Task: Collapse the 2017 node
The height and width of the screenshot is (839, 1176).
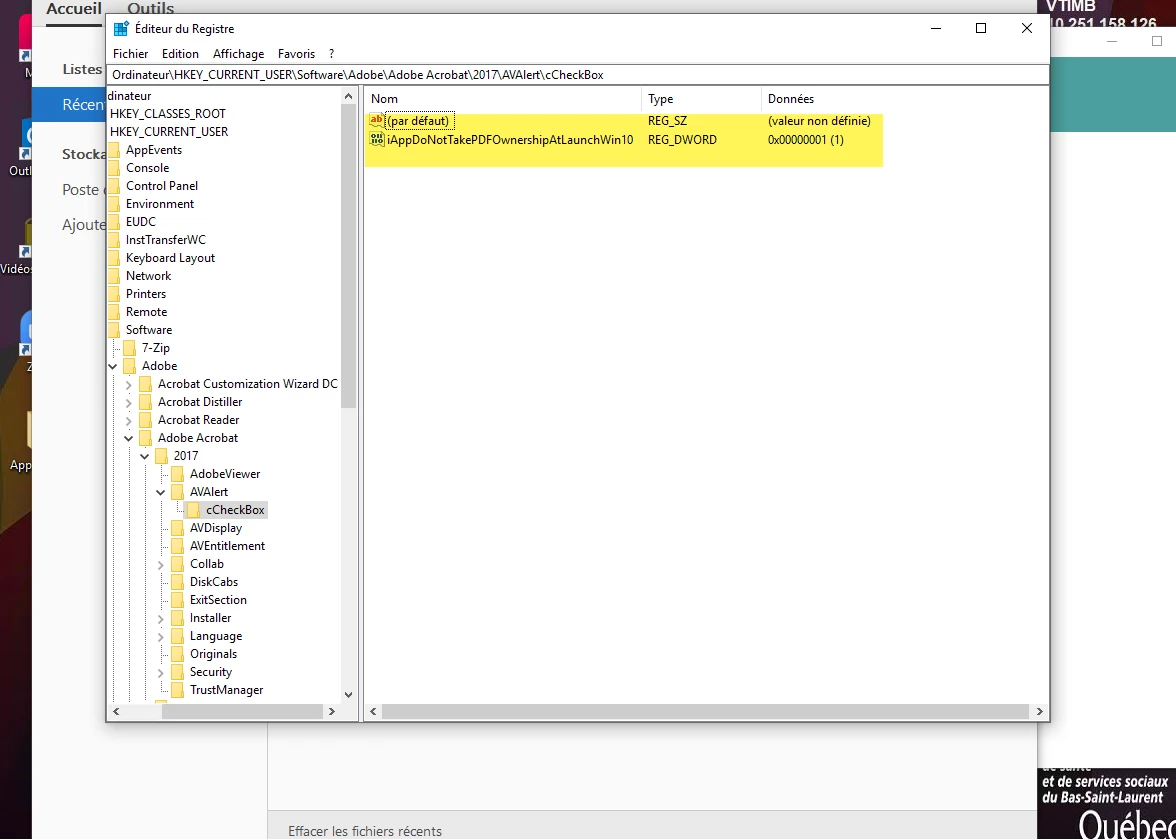Action: [144, 456]
